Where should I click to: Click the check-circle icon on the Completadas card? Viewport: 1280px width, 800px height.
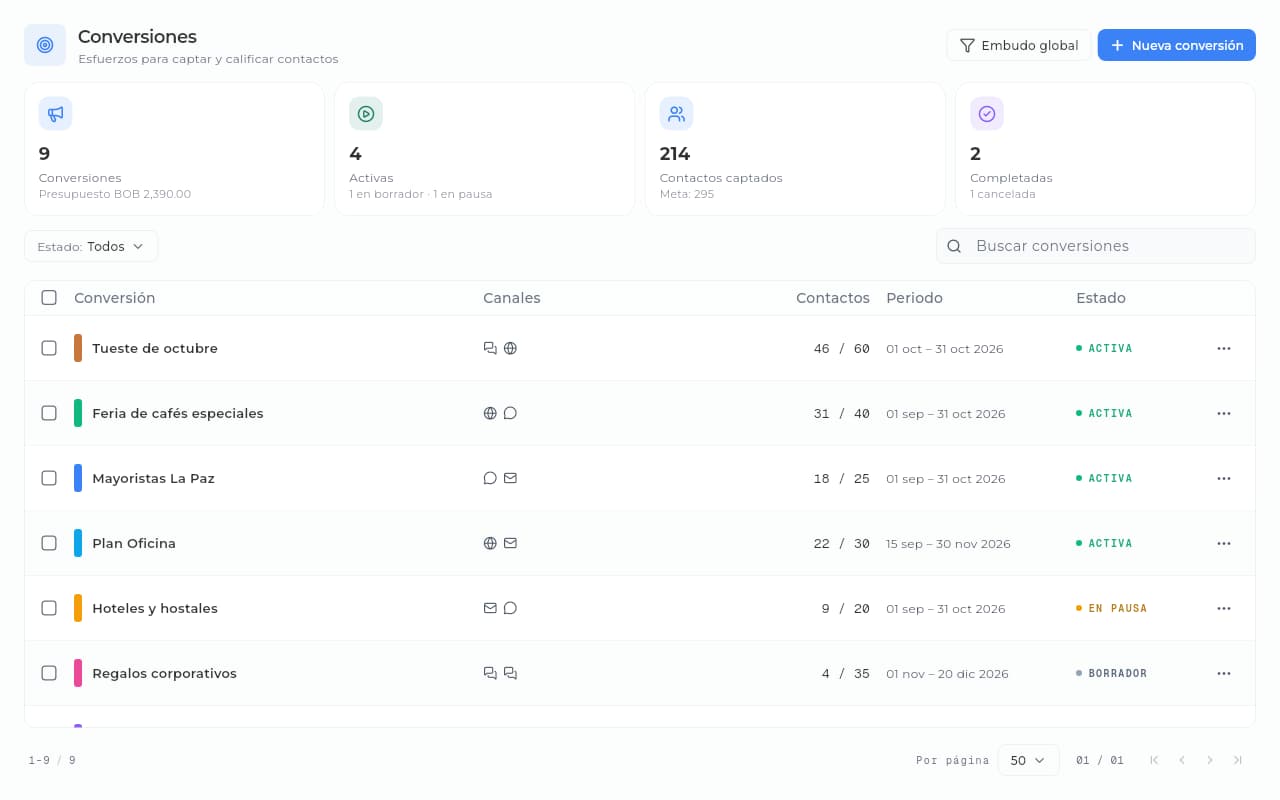[987, 114]
